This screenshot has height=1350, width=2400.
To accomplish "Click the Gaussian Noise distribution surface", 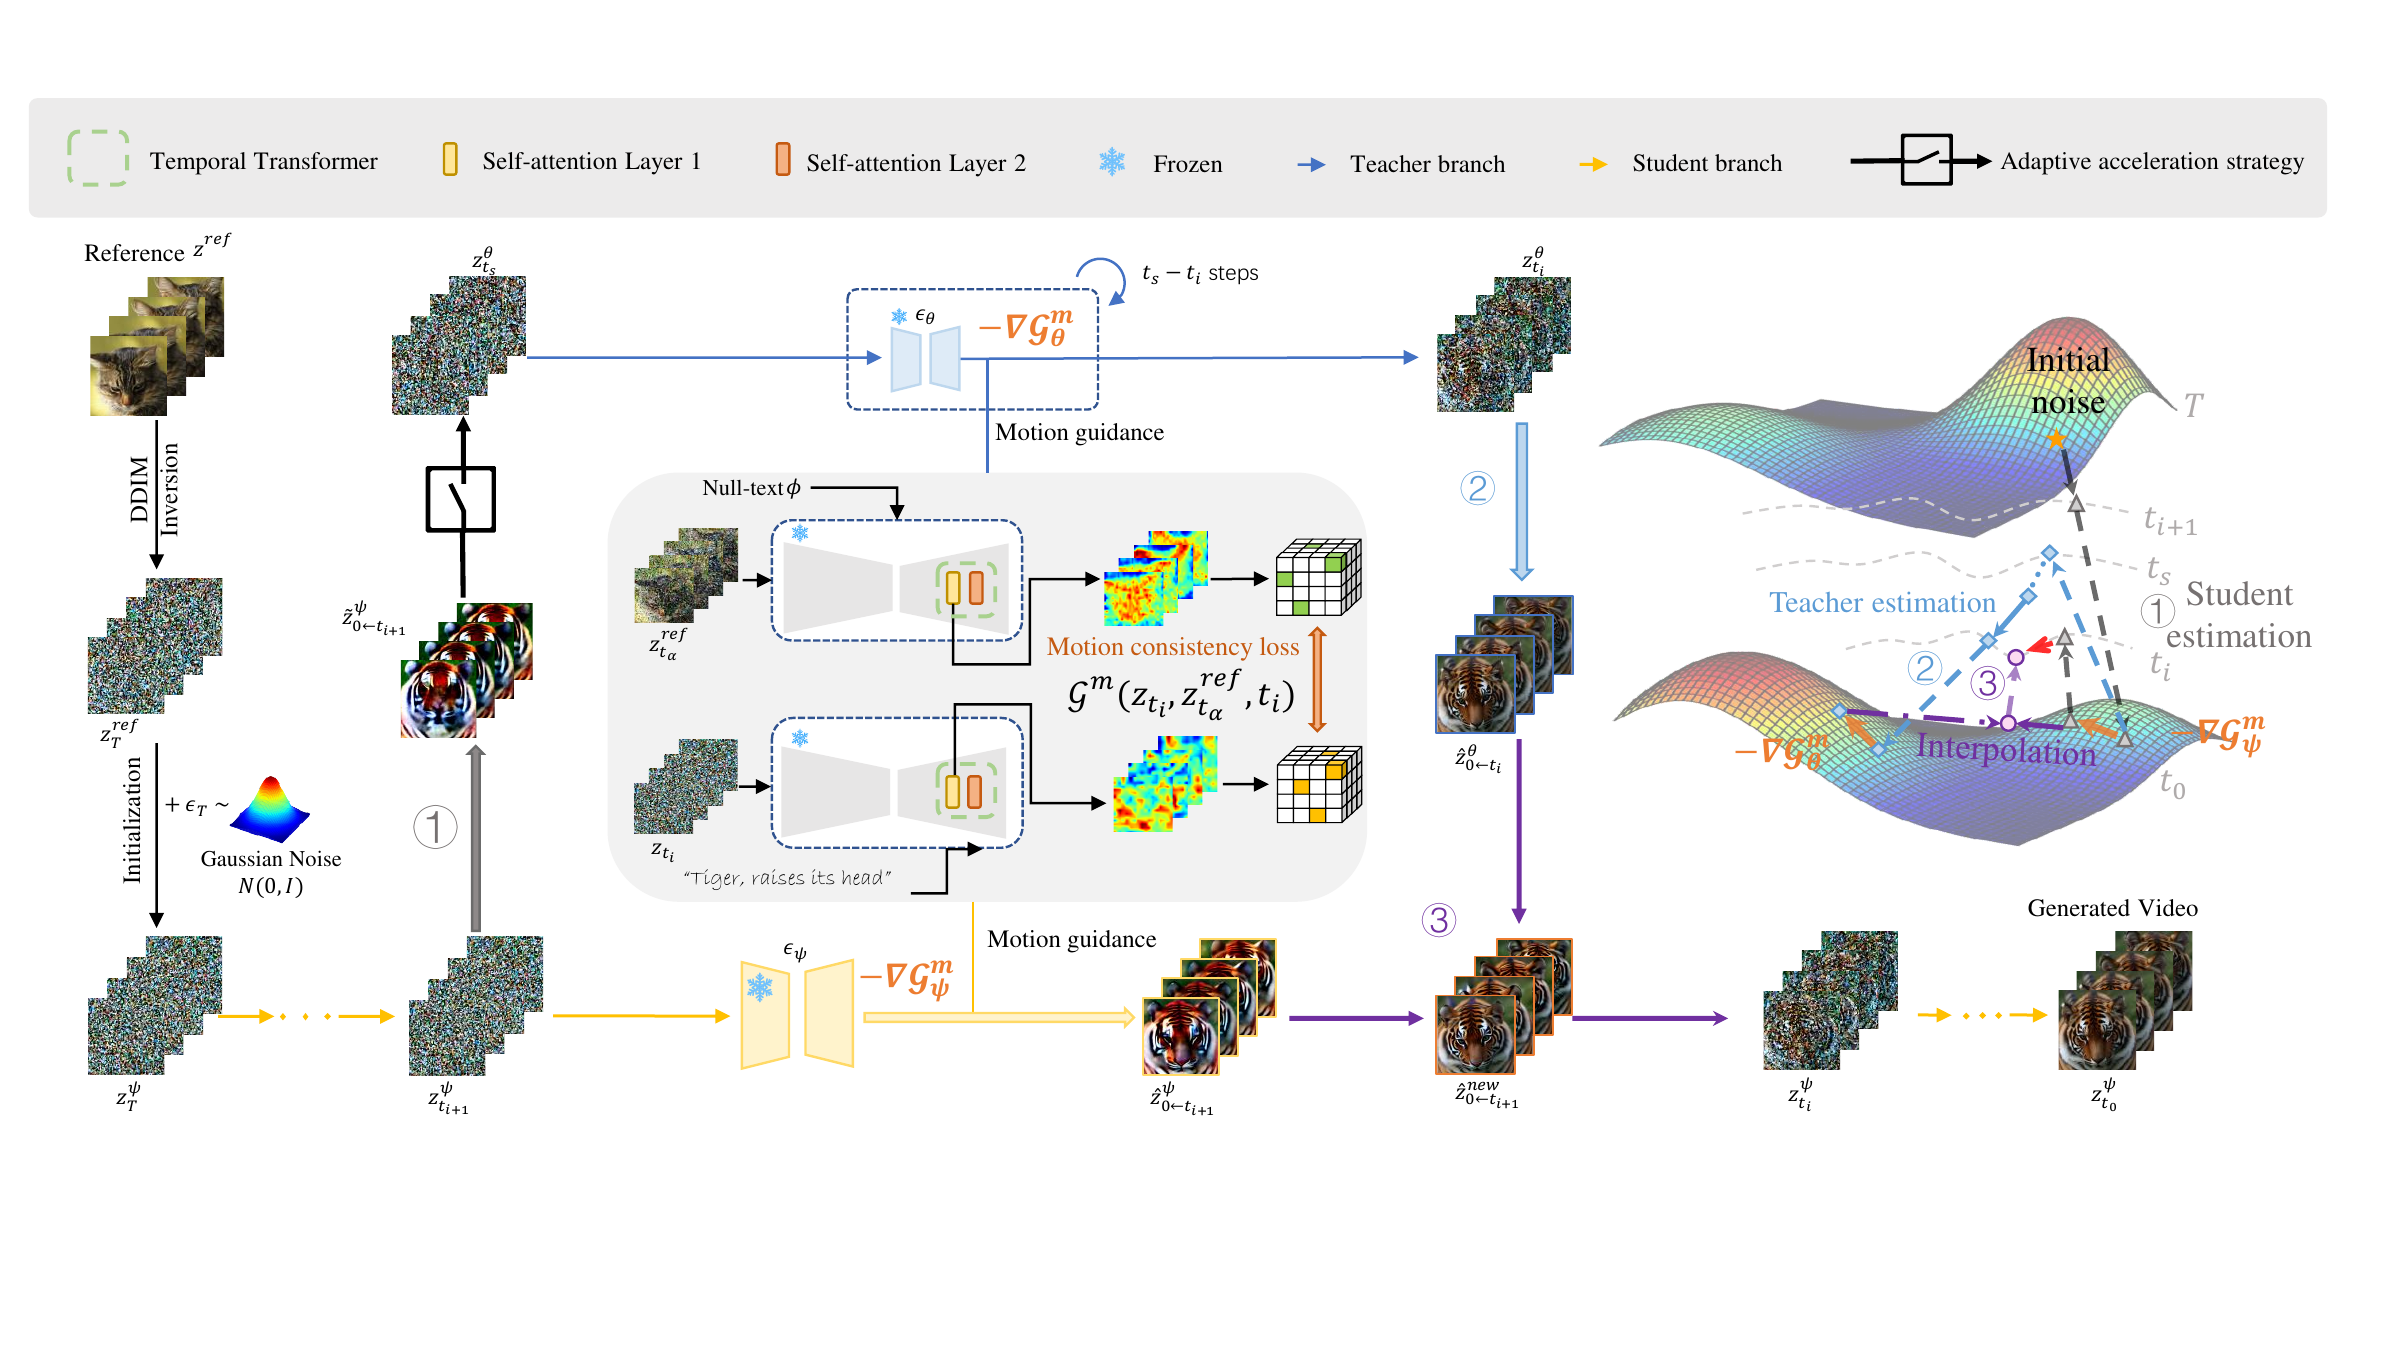I will click(270, 809).
